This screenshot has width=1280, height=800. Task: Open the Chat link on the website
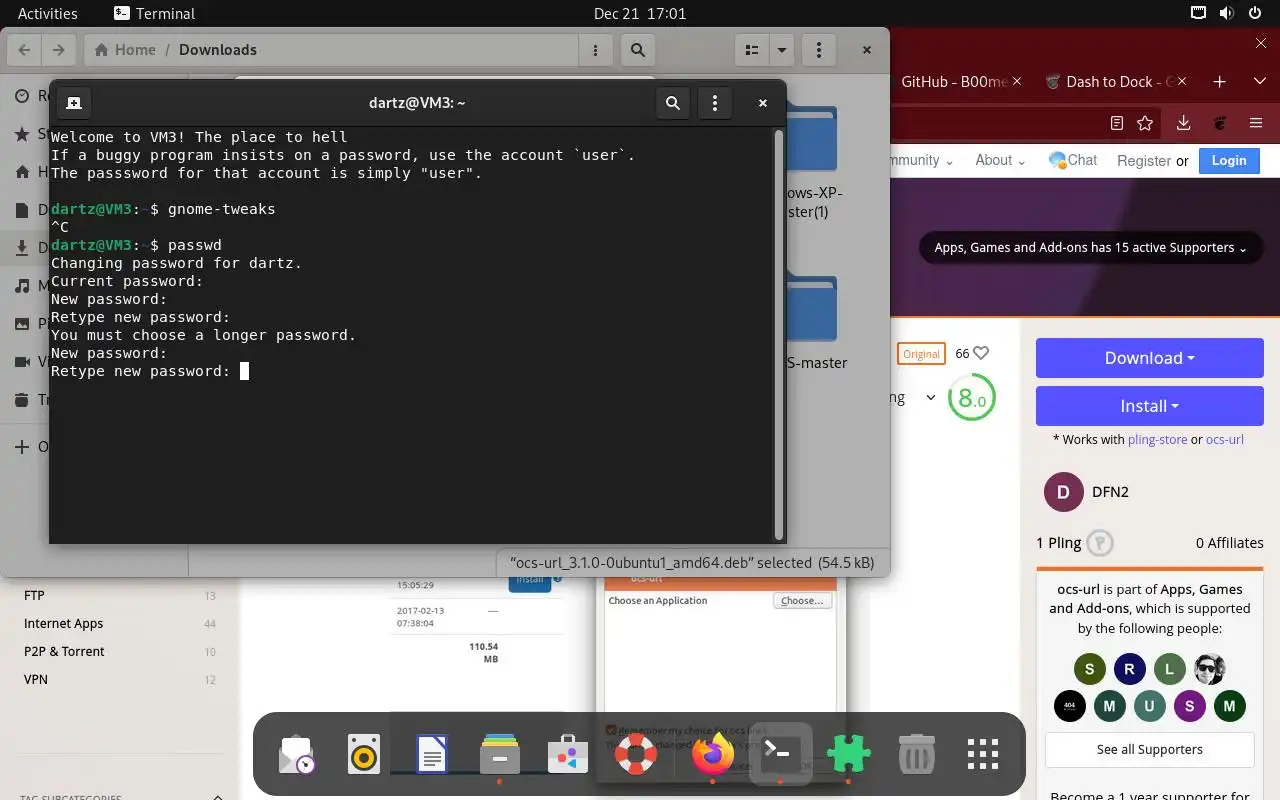tap(1072, 160)
